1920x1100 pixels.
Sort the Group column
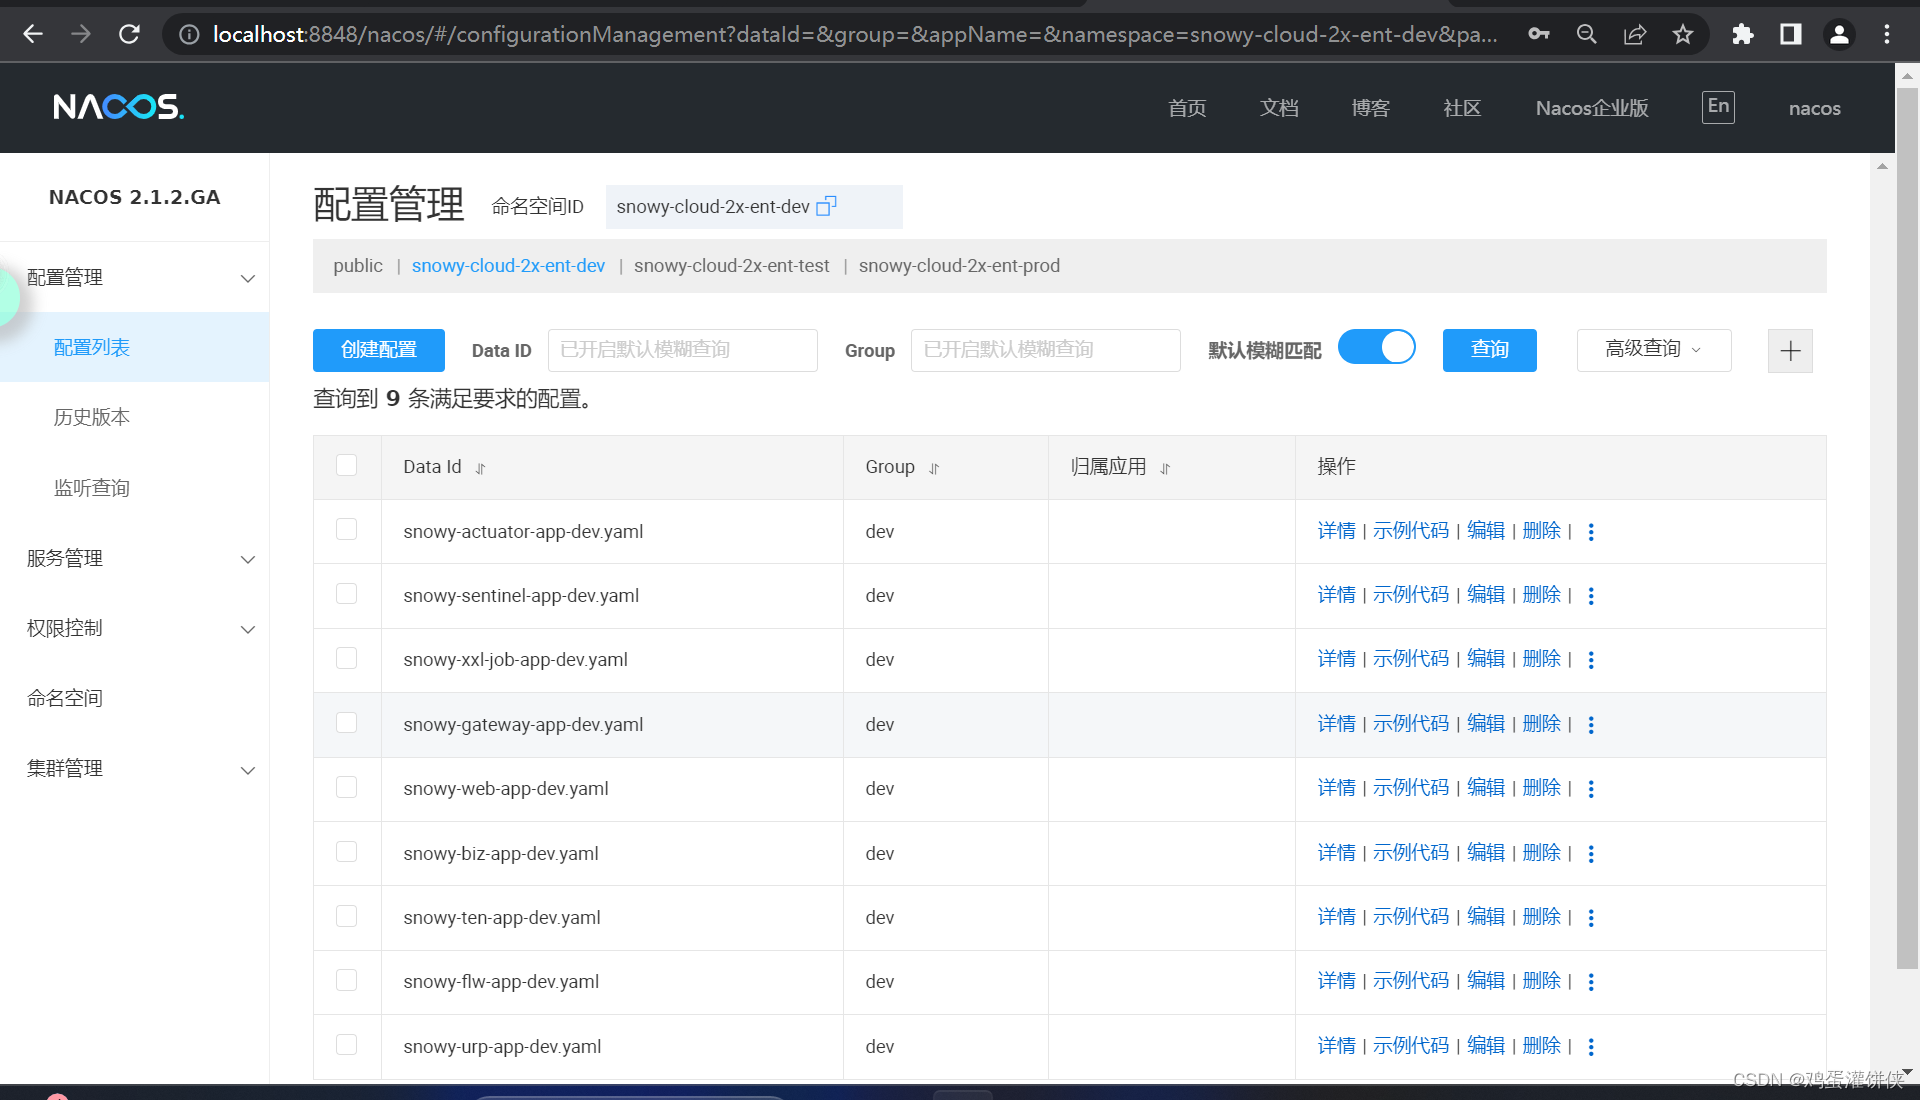(934, 468)
